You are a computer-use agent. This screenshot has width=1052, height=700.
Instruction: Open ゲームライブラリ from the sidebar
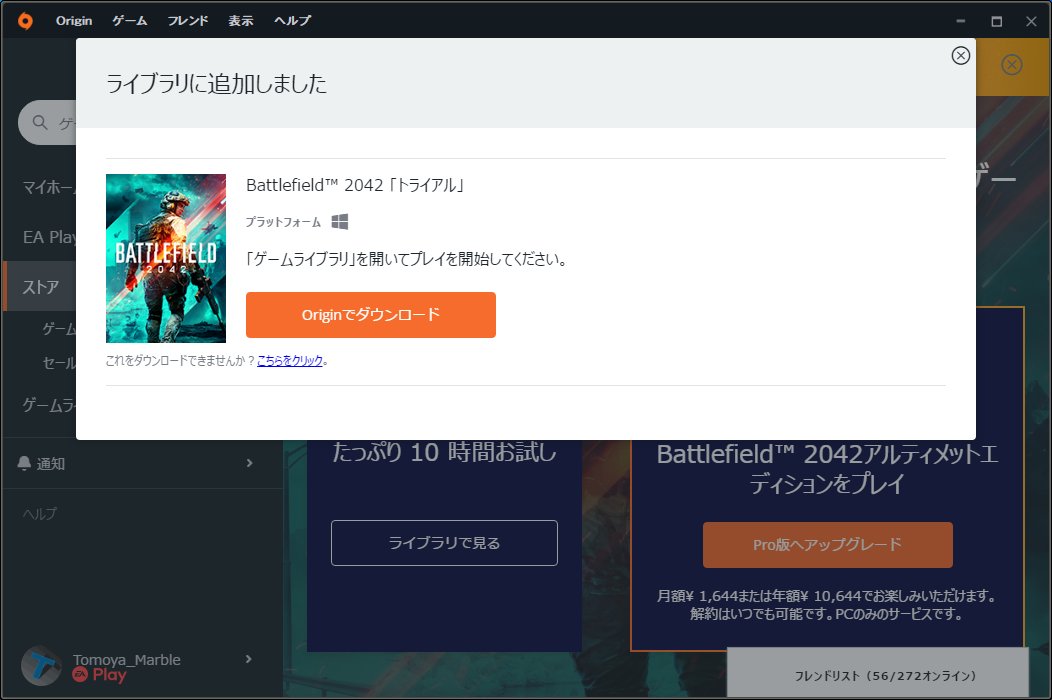pos(45,404)
